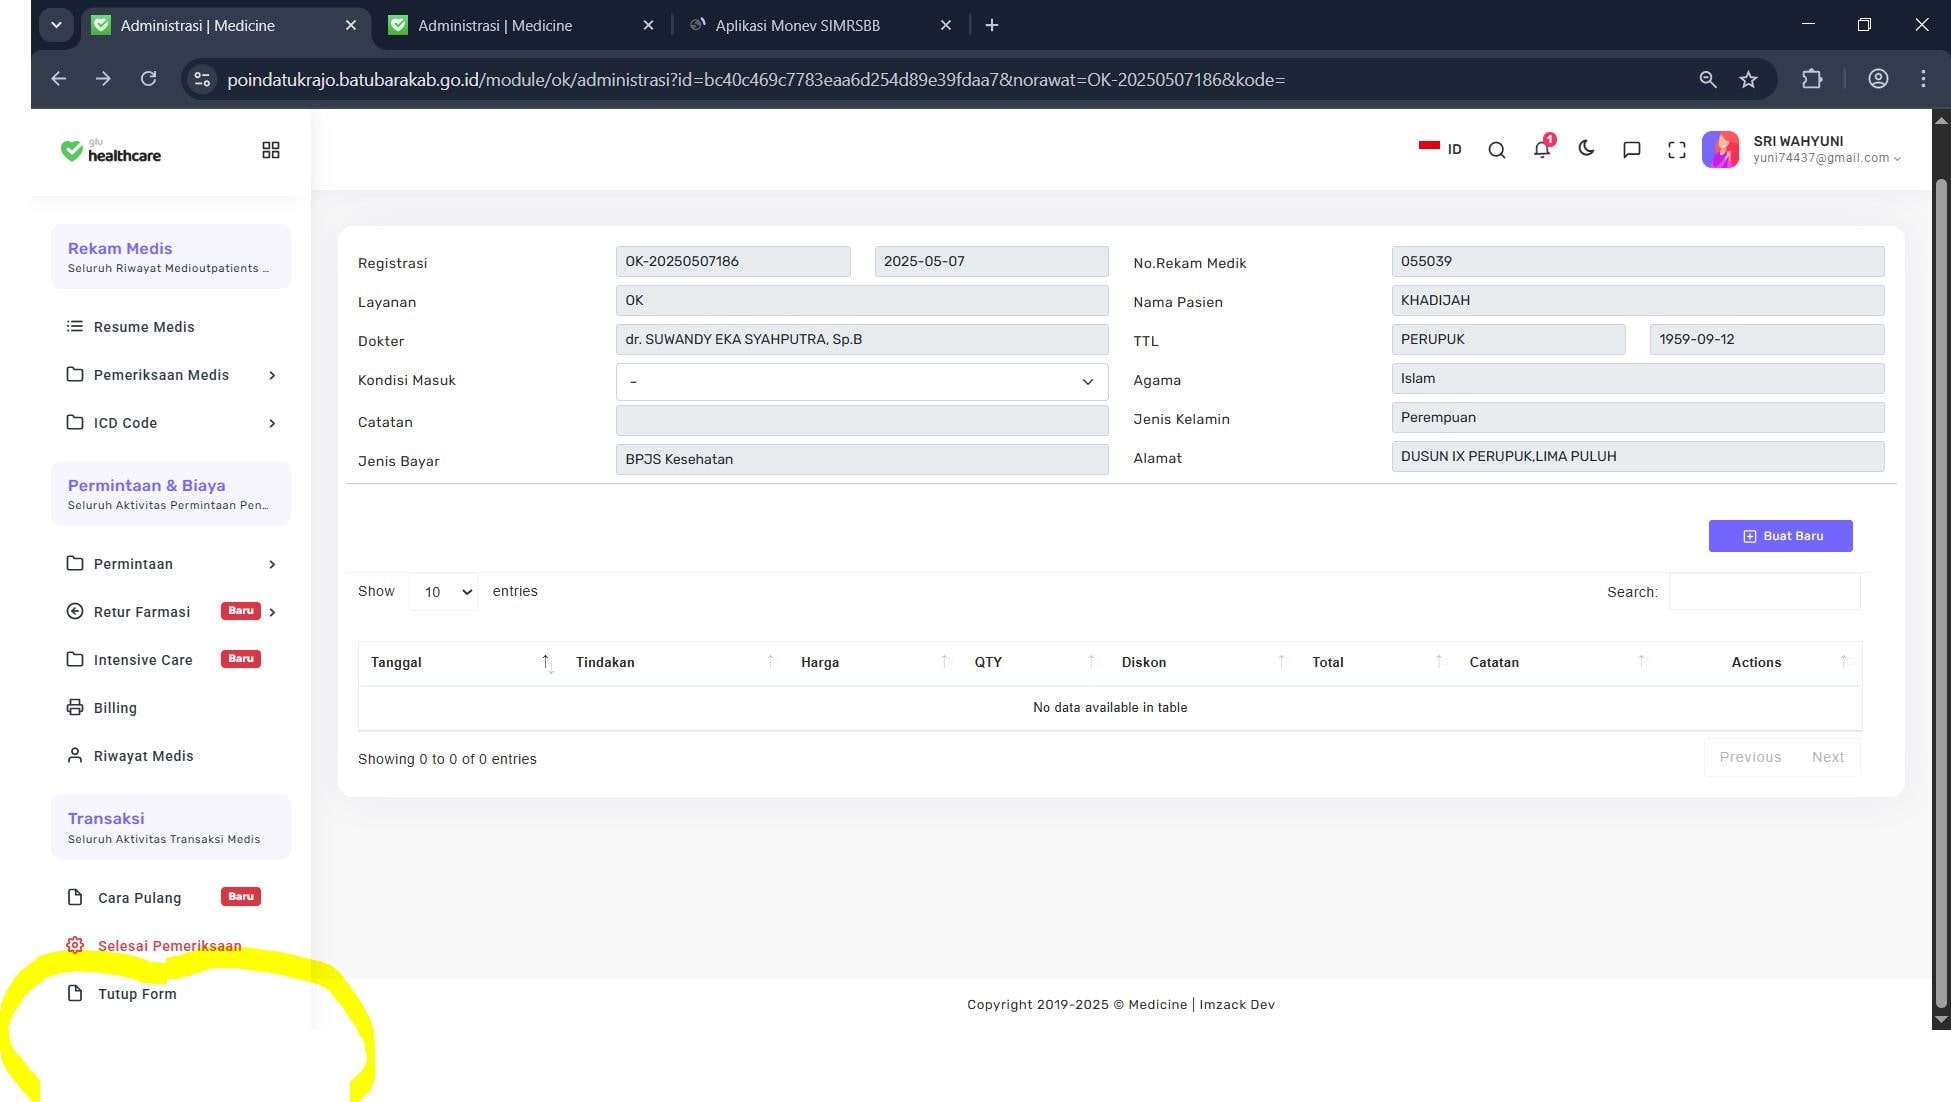Screen dimensions: 1951x1102
Task: Go forward in browser history
Action: pos(103,79)
